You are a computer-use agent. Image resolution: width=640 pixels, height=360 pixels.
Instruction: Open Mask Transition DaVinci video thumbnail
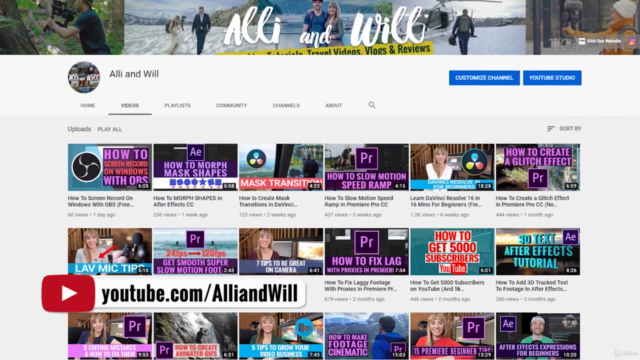(x=281, y=167)
